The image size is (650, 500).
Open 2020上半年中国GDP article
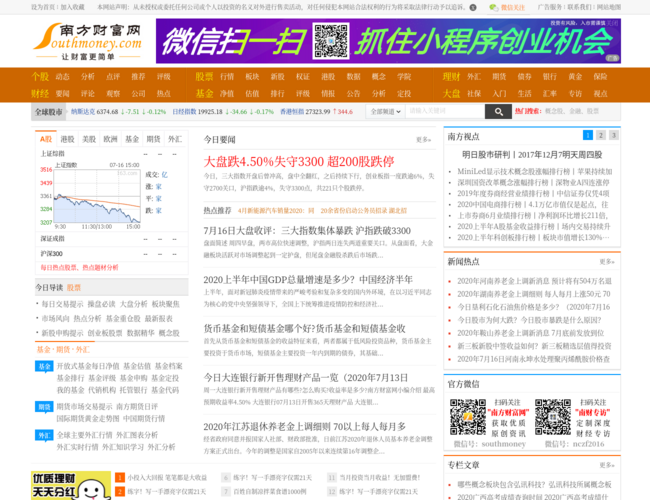pos(308,280)
